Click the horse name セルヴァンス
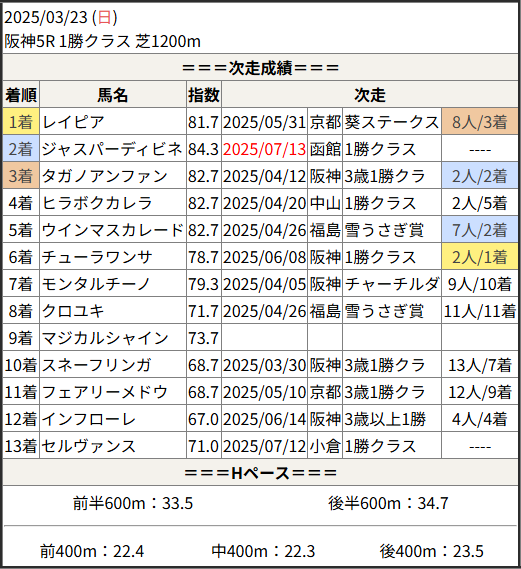The image size is (521, 569). (x=89, y=446)
